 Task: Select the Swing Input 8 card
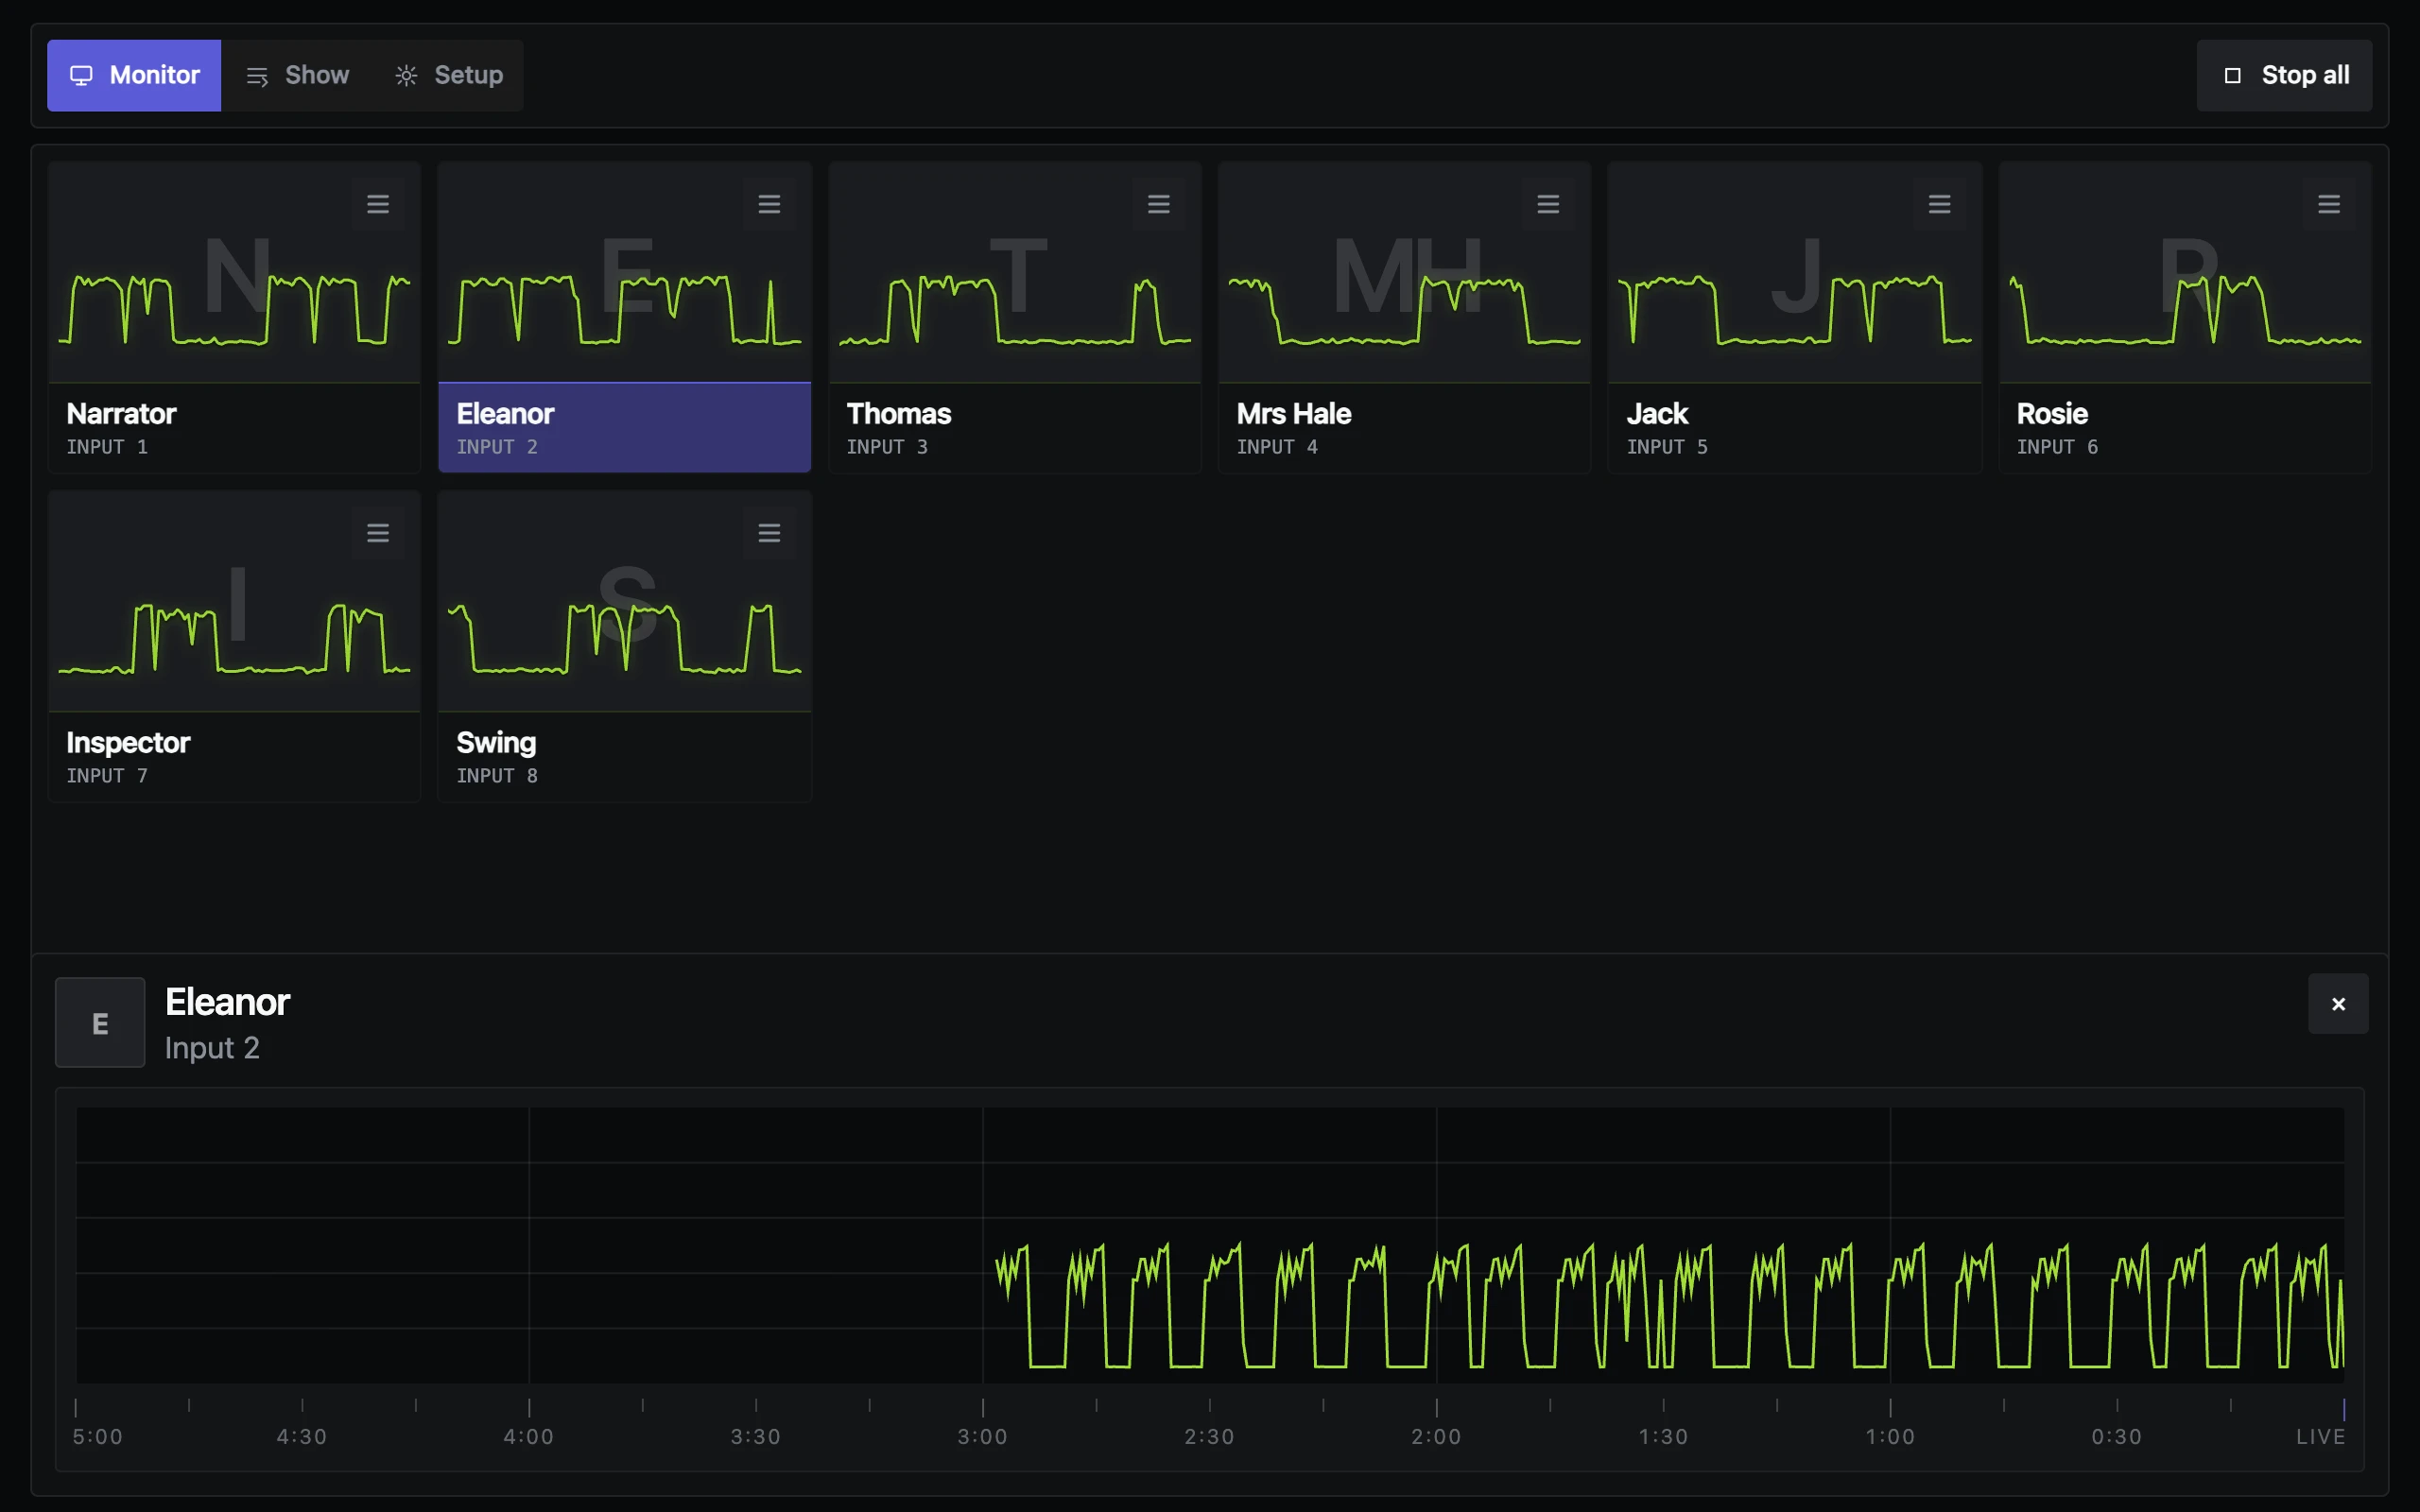tap(624, 647)
